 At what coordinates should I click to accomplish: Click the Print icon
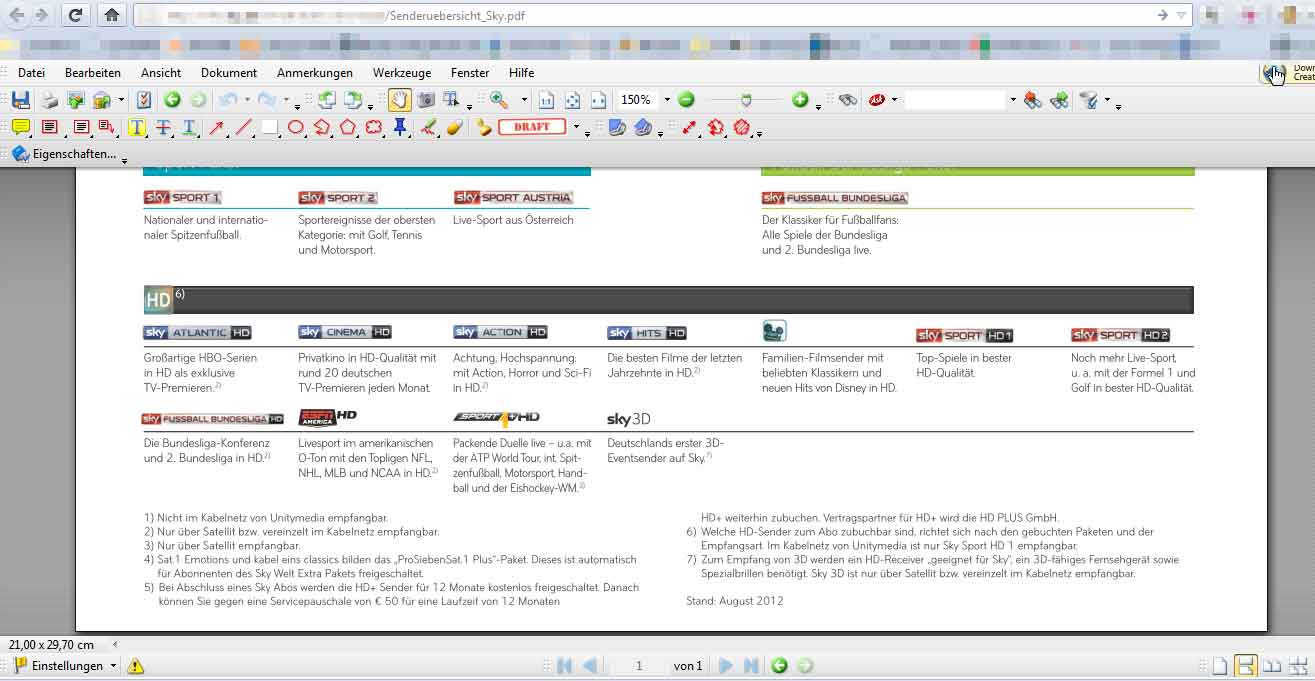point(49,100)
